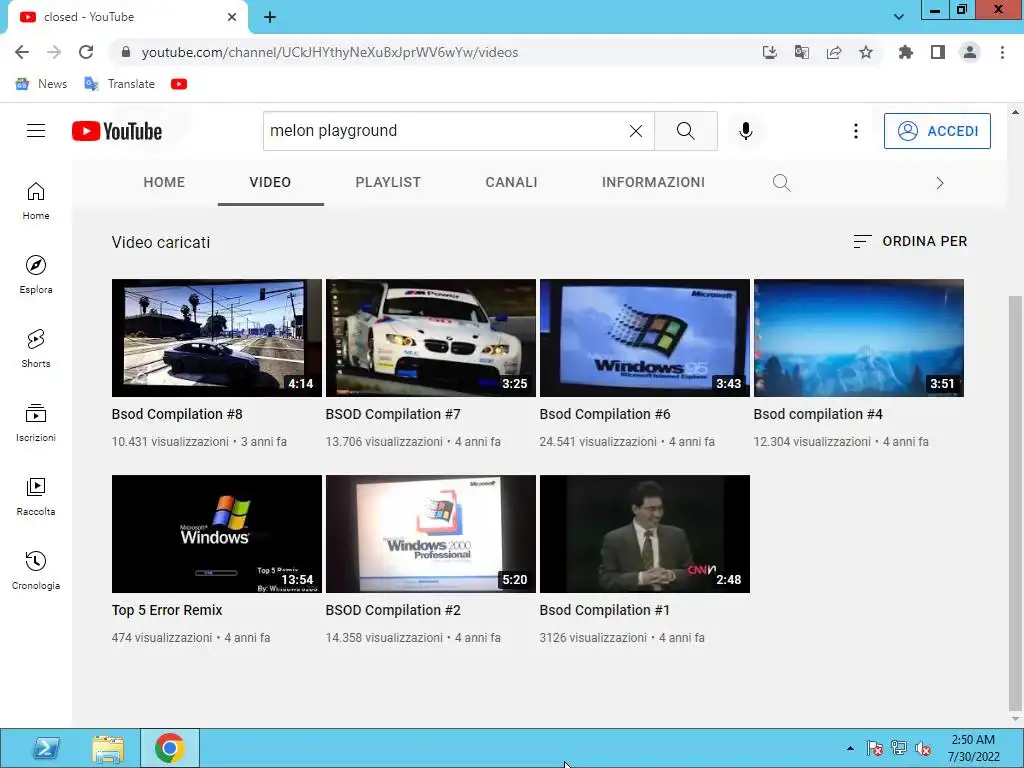Open Shorts in the sidebar
The width and height of the screenshot is (1024, 768).
pos(36,349)
